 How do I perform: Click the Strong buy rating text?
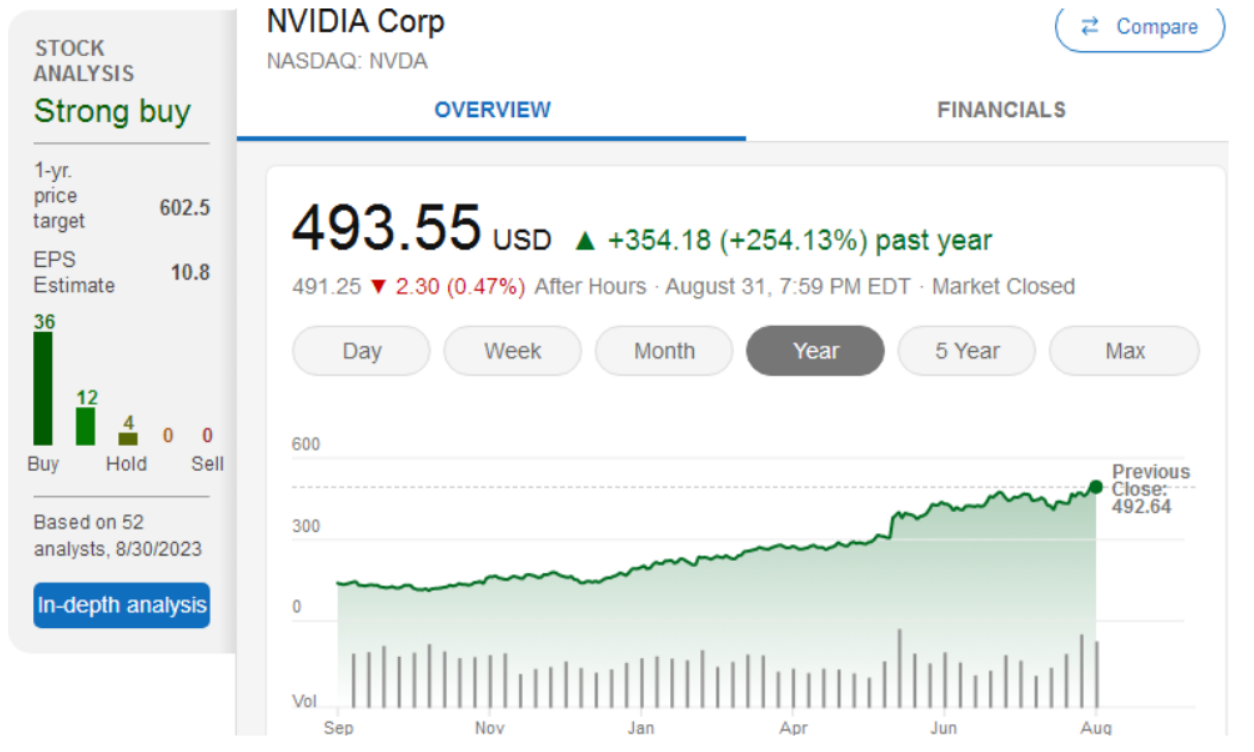coord(112,111)
